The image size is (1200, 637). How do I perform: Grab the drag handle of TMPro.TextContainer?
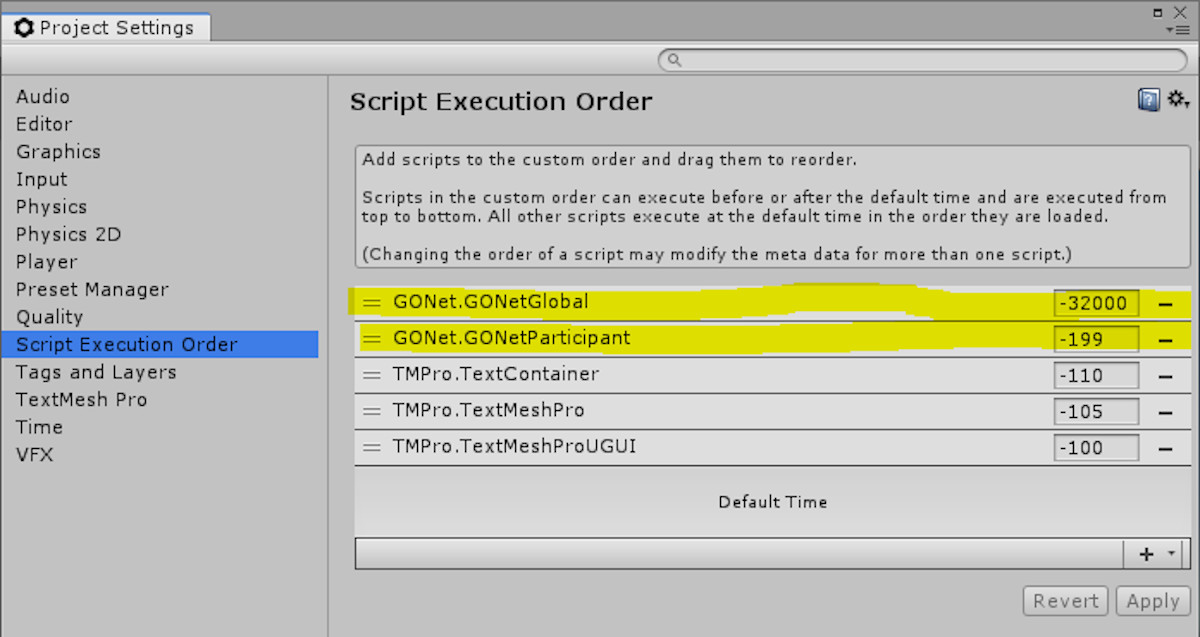click(372, 375)
